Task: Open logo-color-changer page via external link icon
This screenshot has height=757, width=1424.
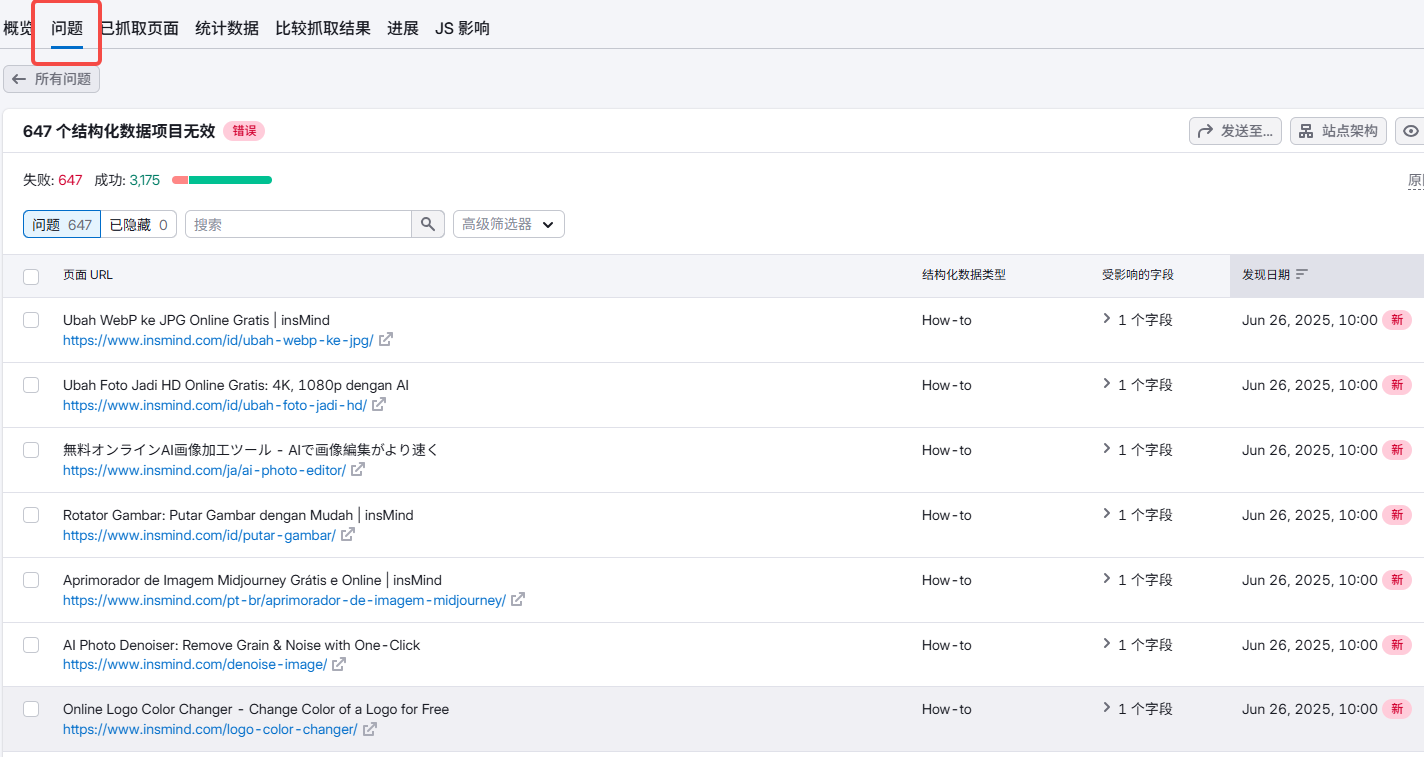Action: [x=371, y=729]
